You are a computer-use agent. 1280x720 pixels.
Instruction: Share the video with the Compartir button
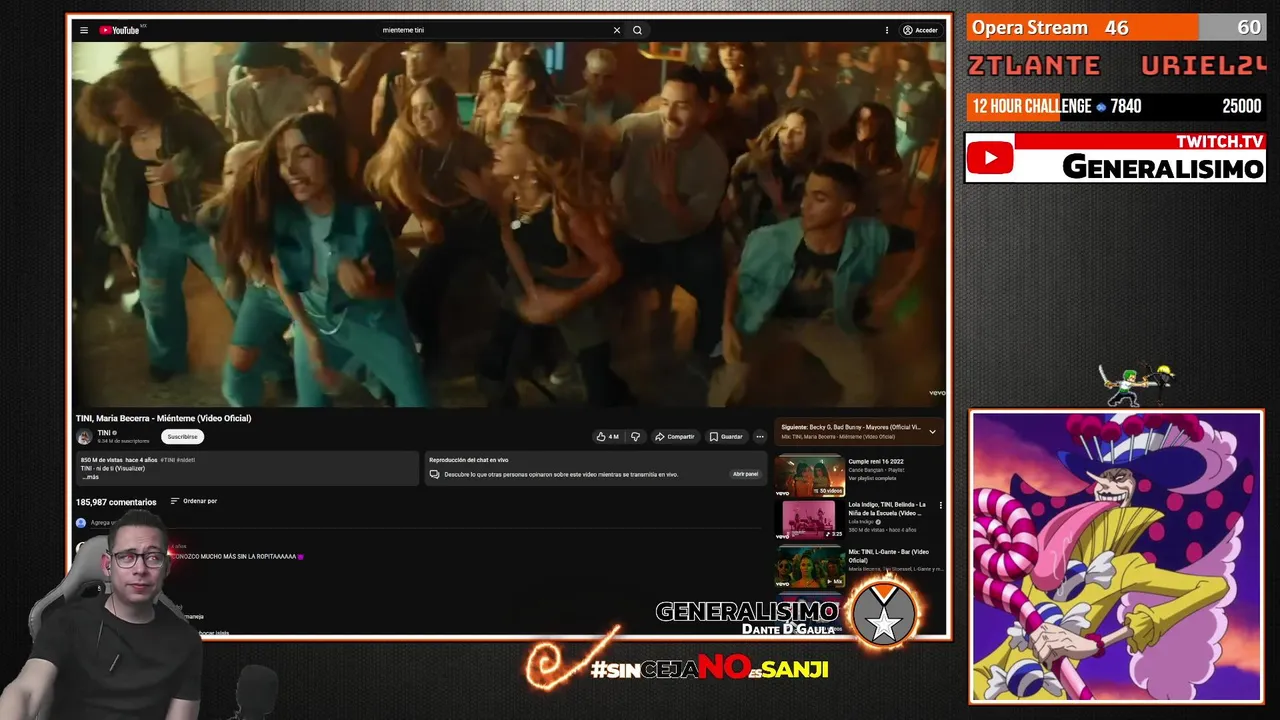click(x=675, y=436)
